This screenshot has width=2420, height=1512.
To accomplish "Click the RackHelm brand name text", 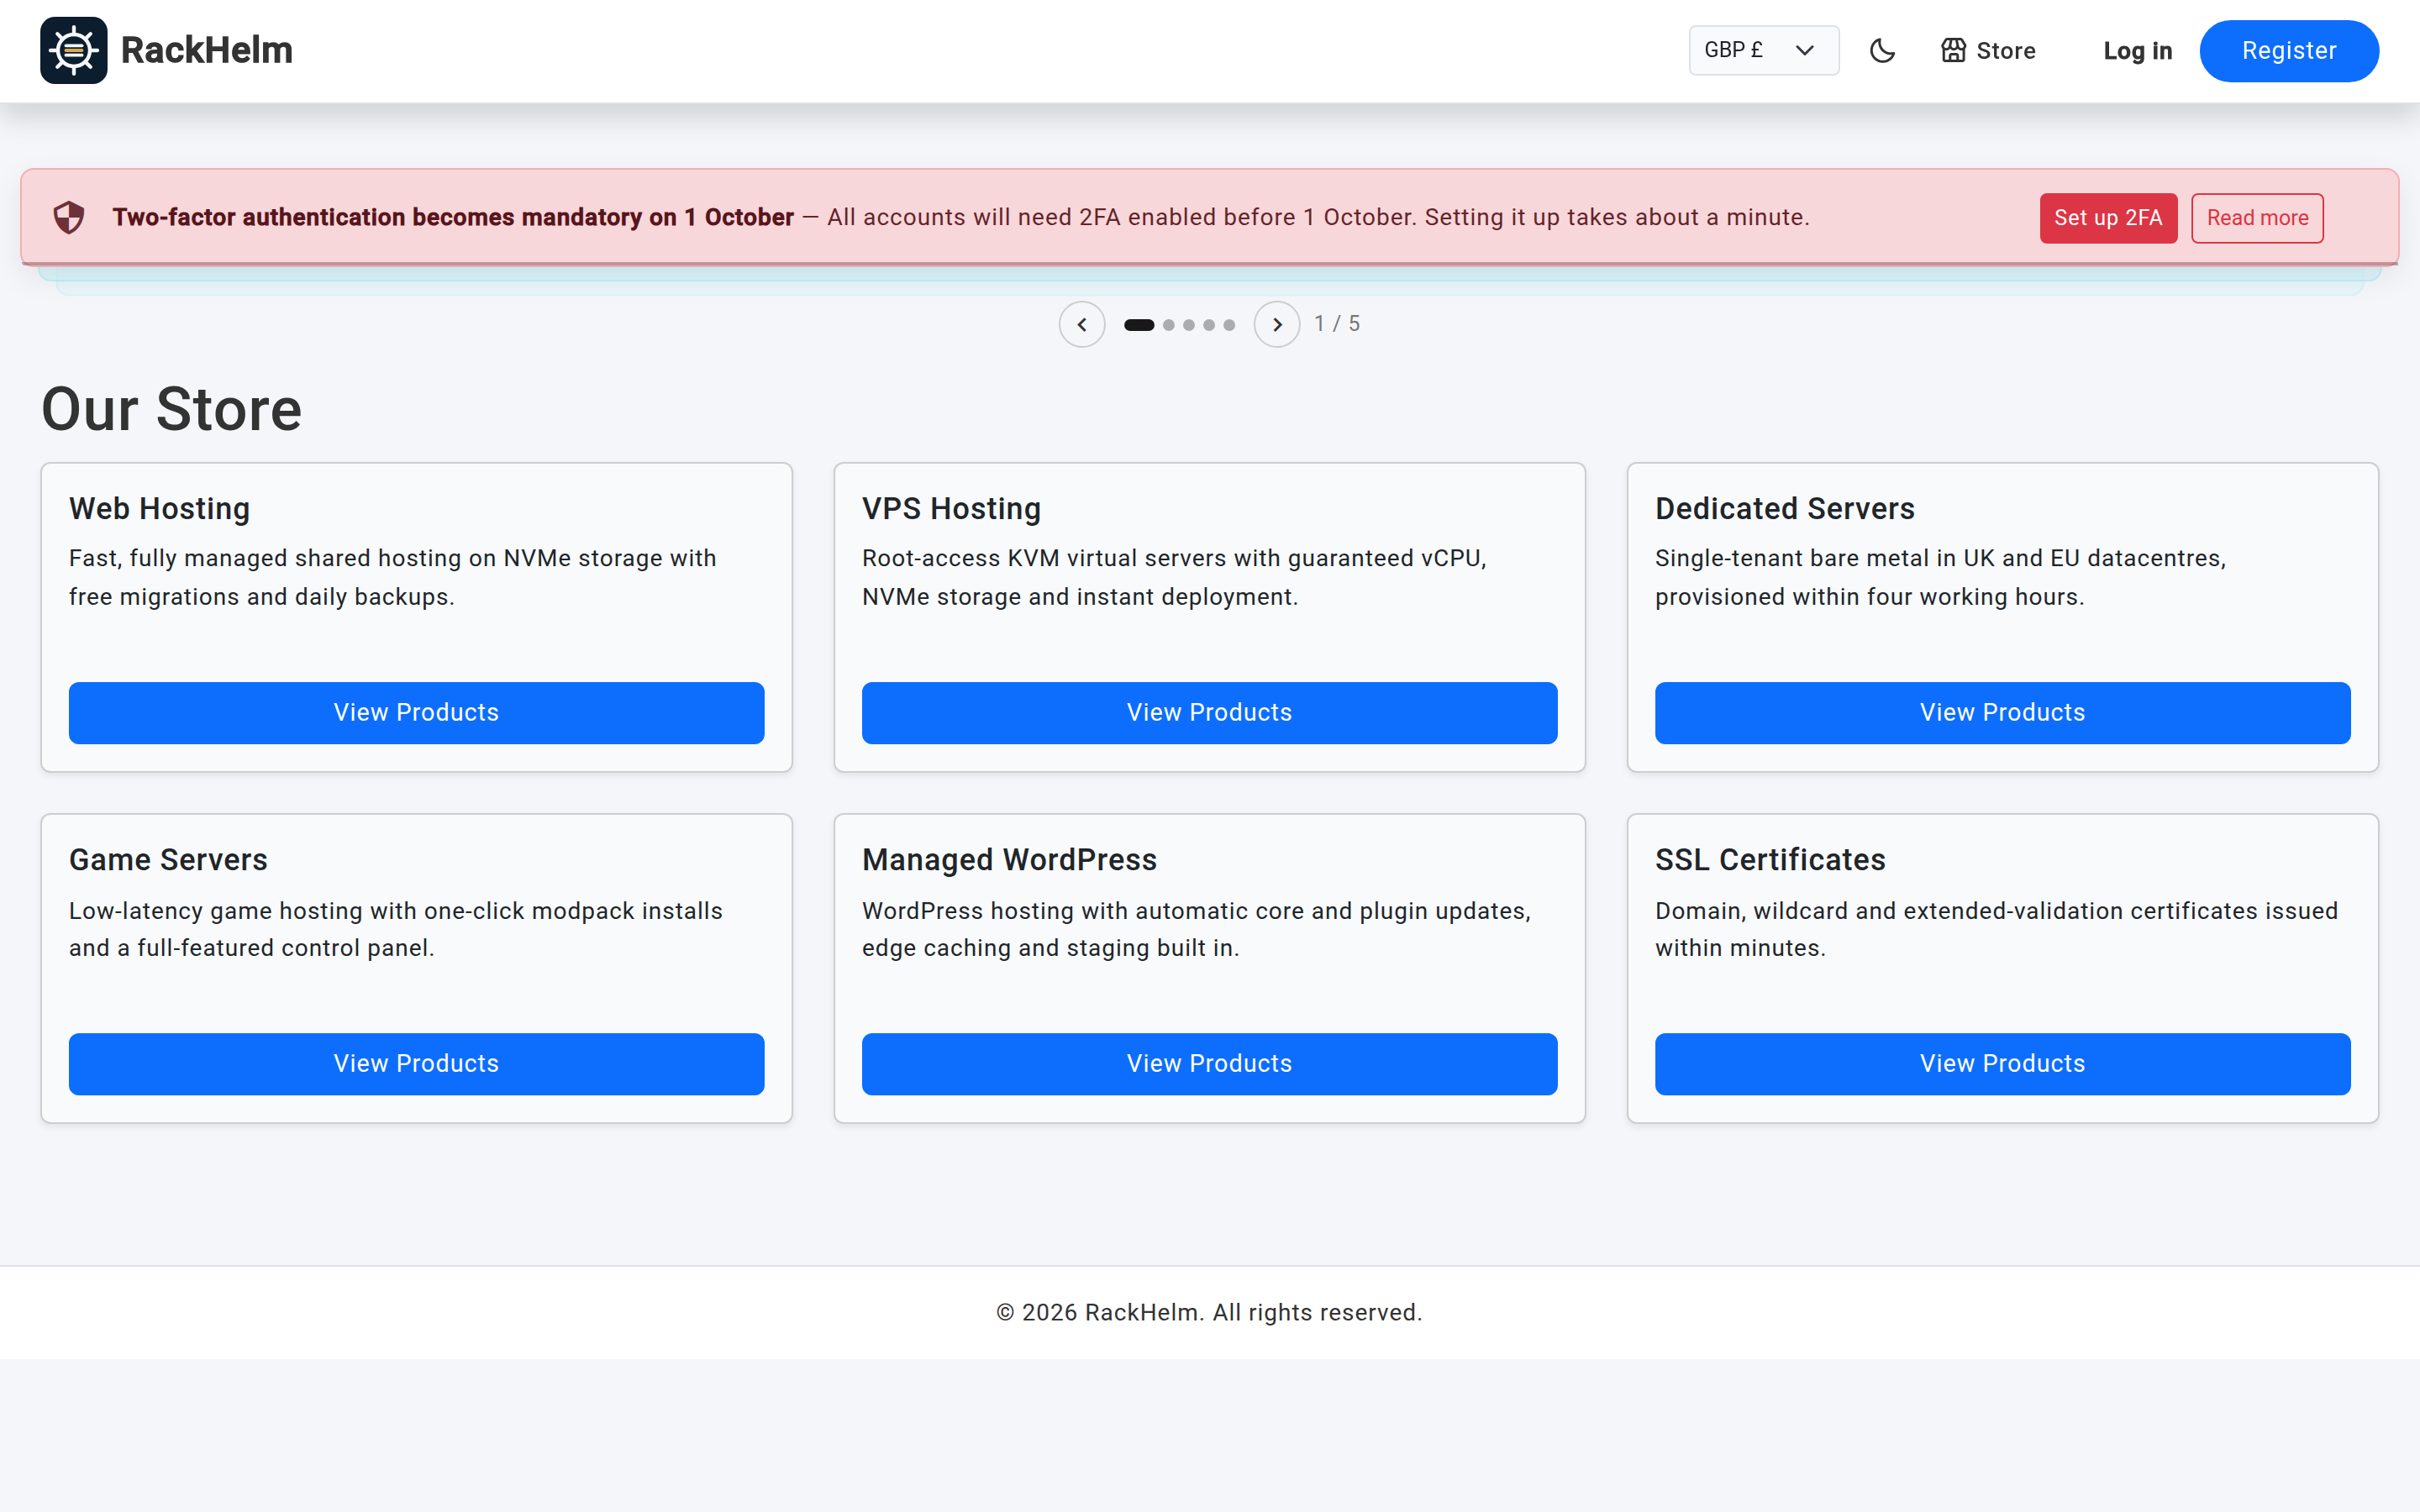I will coord(207,50).
